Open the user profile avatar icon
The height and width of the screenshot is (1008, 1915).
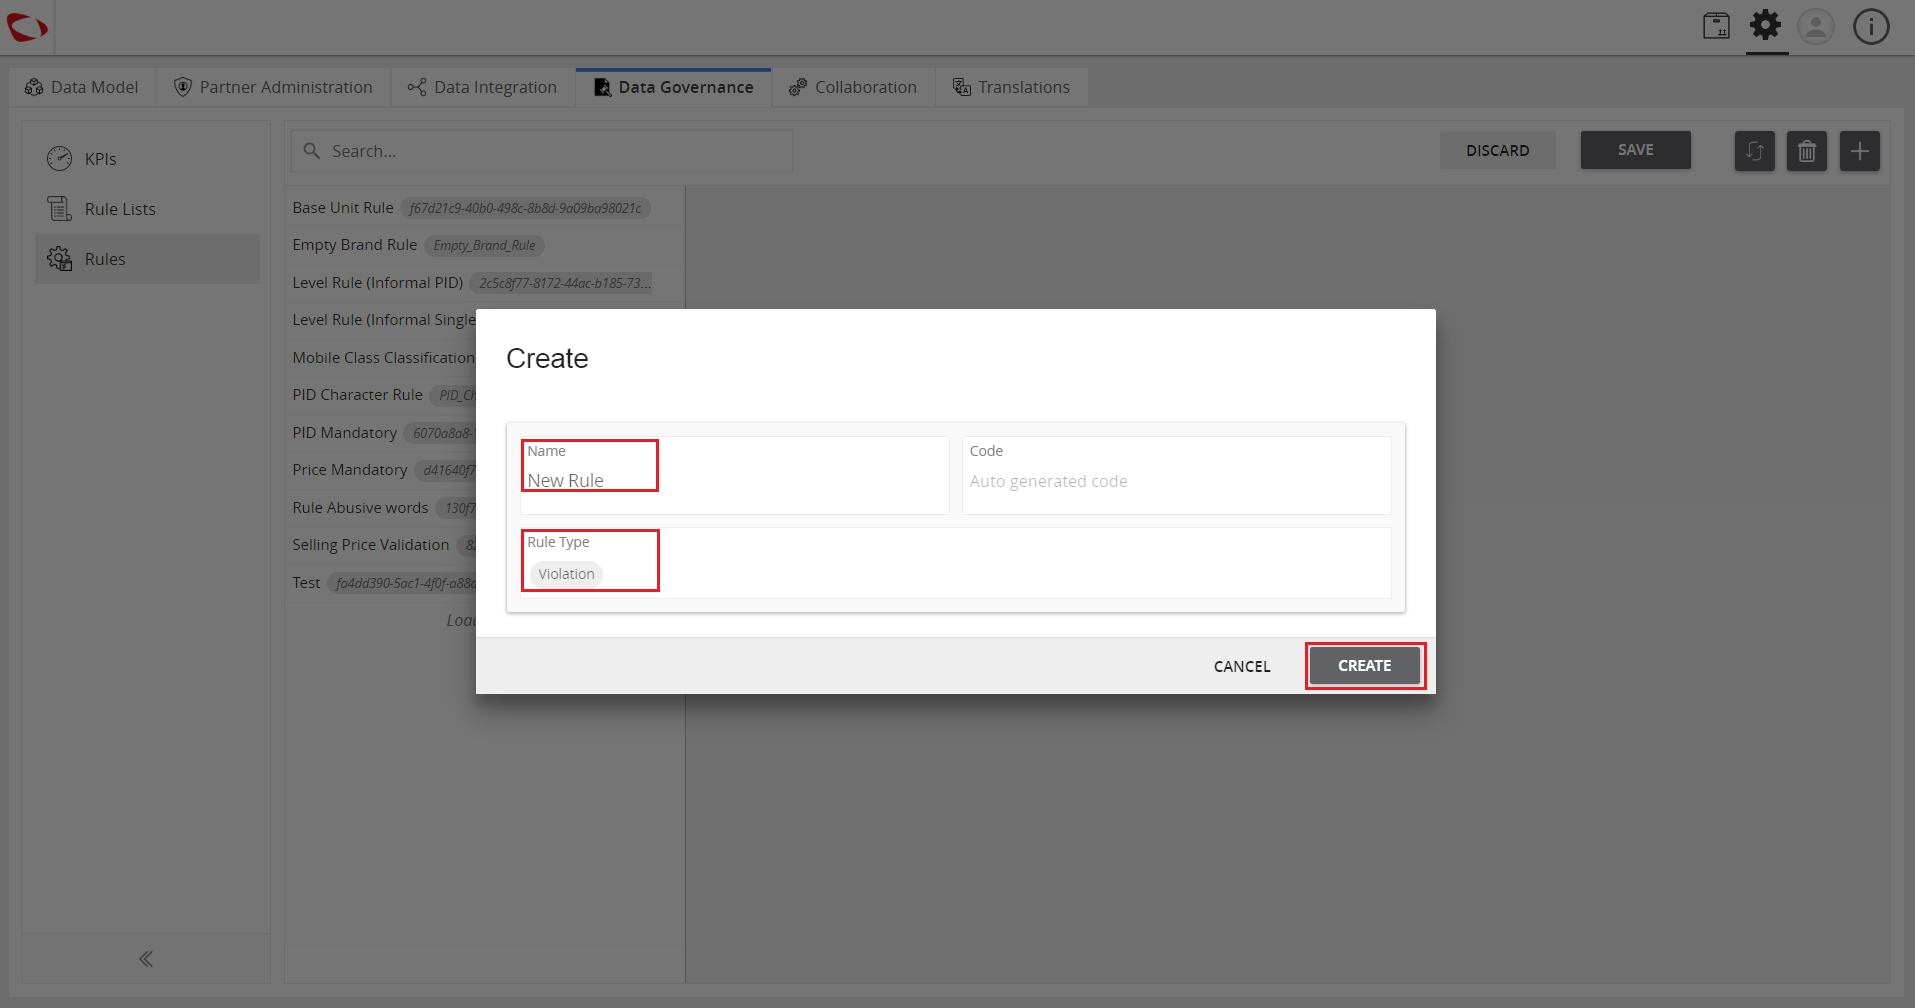tap(1816, 26)
